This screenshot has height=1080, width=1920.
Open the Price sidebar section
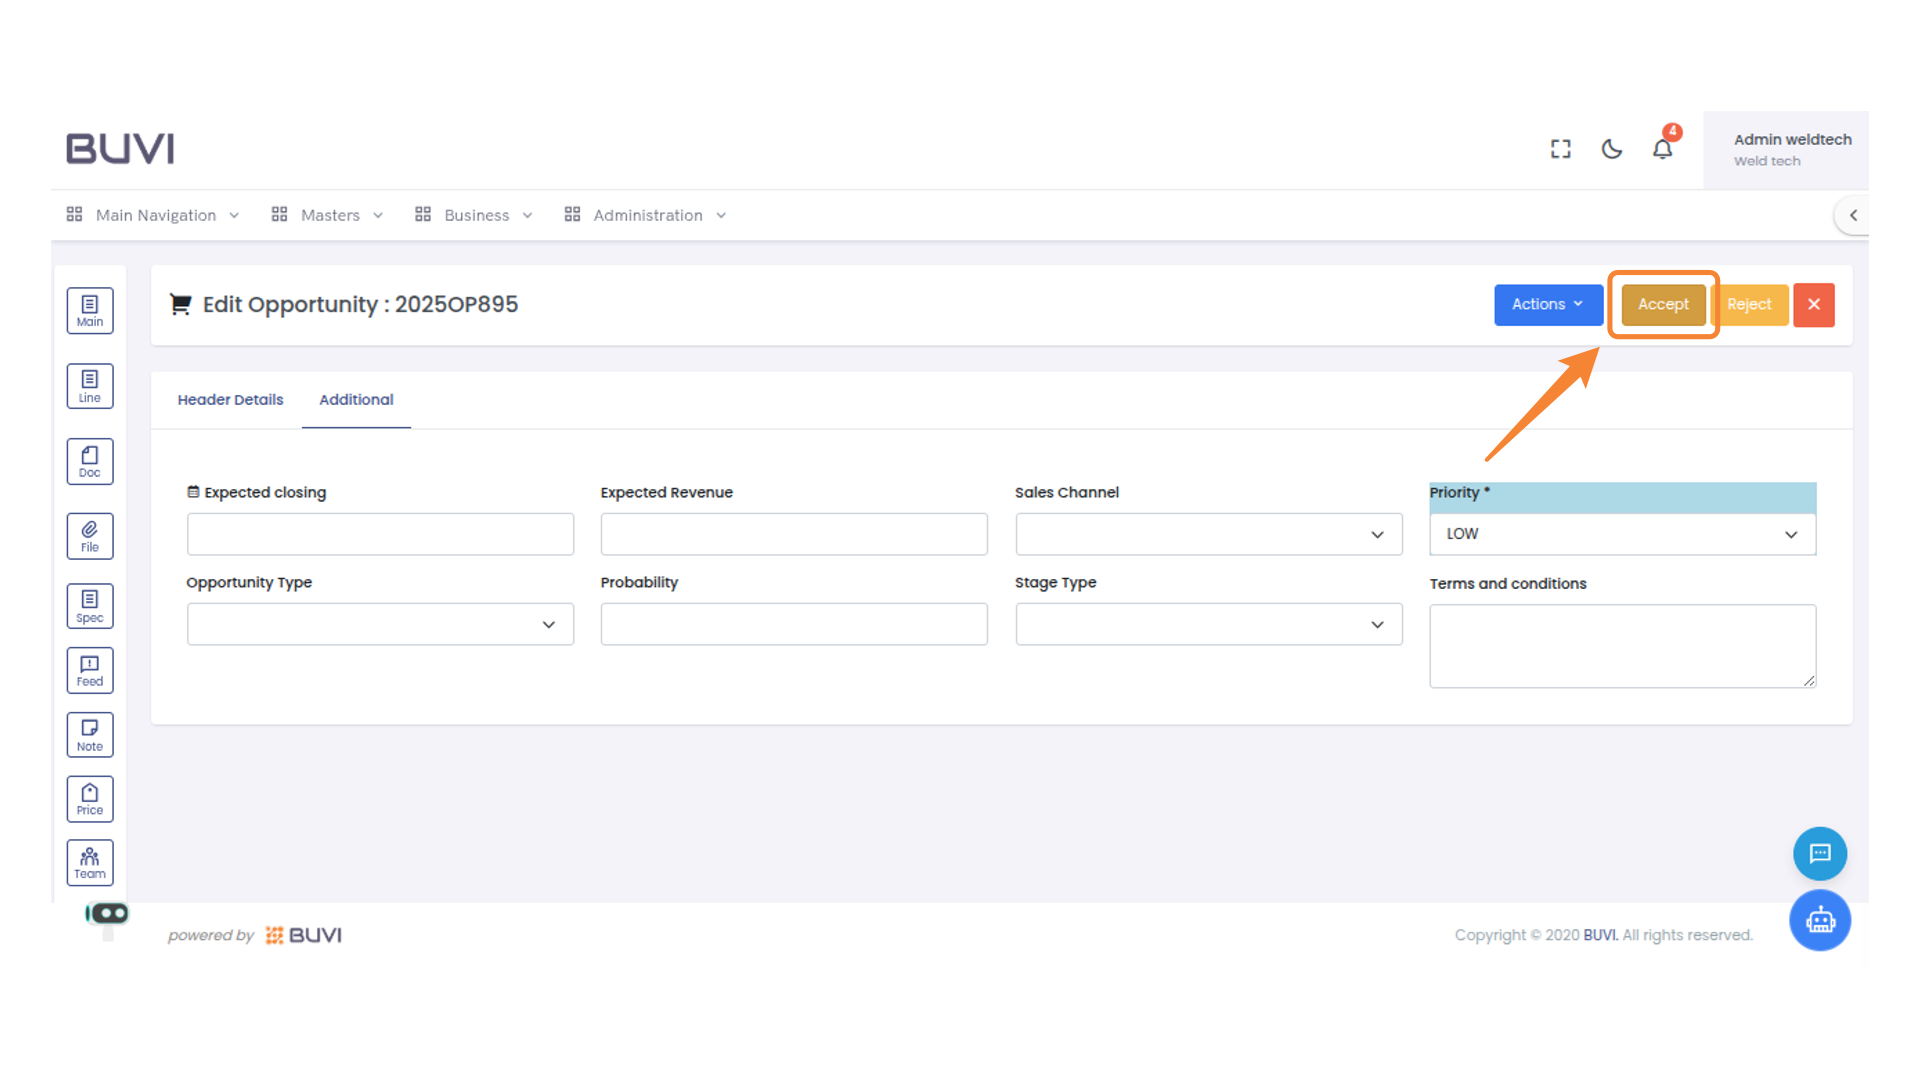pyautogui.click(x=90, y=799)
